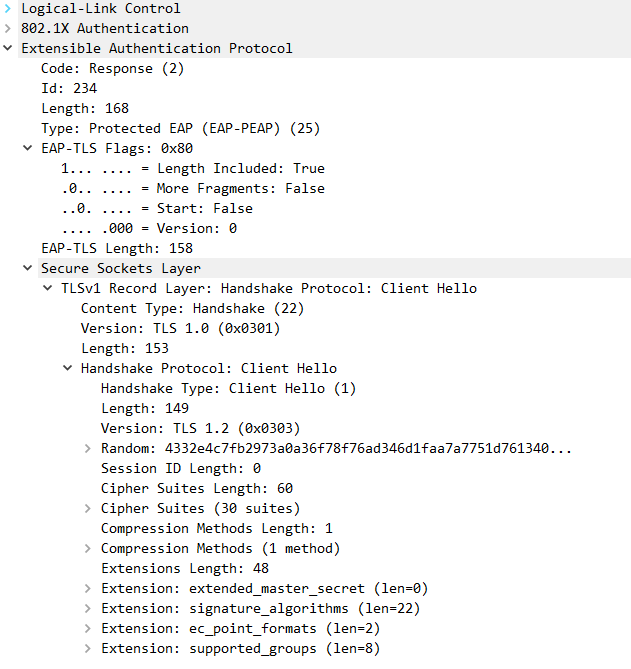Viewport: 631px width, 669px height.
Task: Expand Compression Methods (1 method)
Action: click(x=89, y=548)
